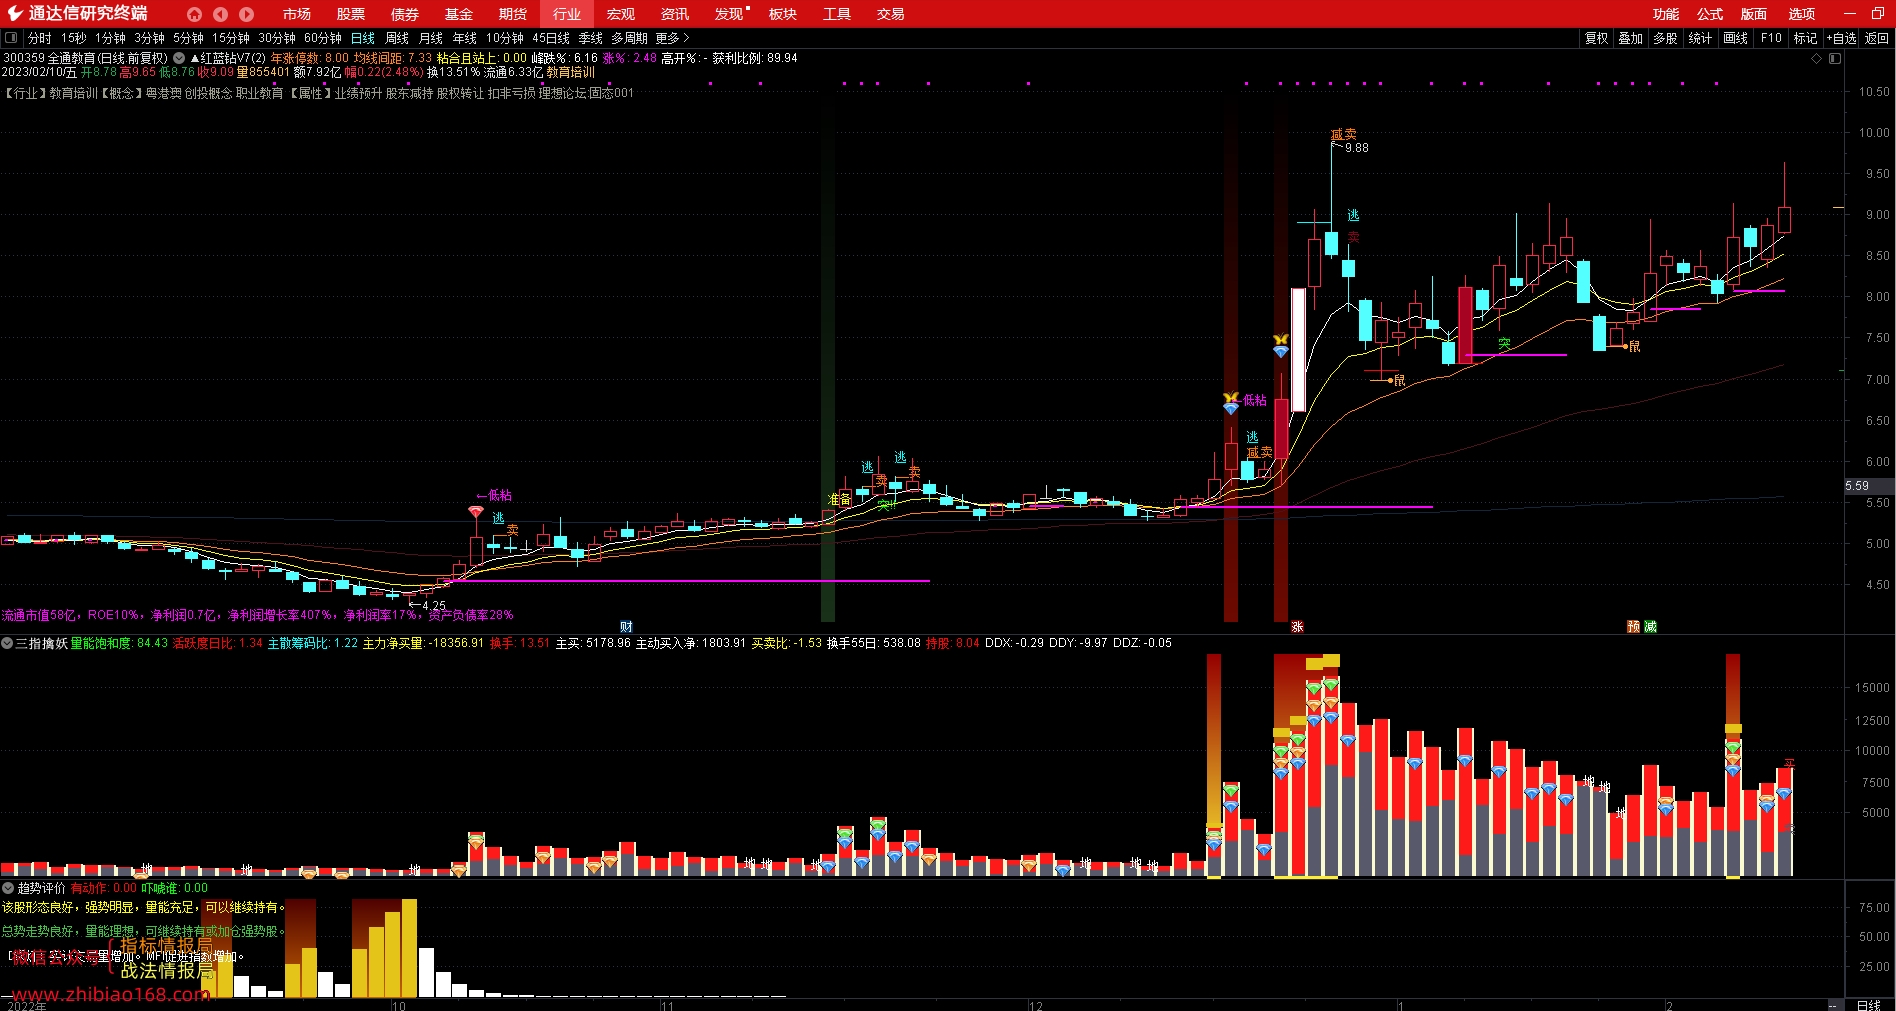The height and width of the screenshot is (1011, 1896).
Task: Click the 通达信 logo icon
Action: pos(14,14)
